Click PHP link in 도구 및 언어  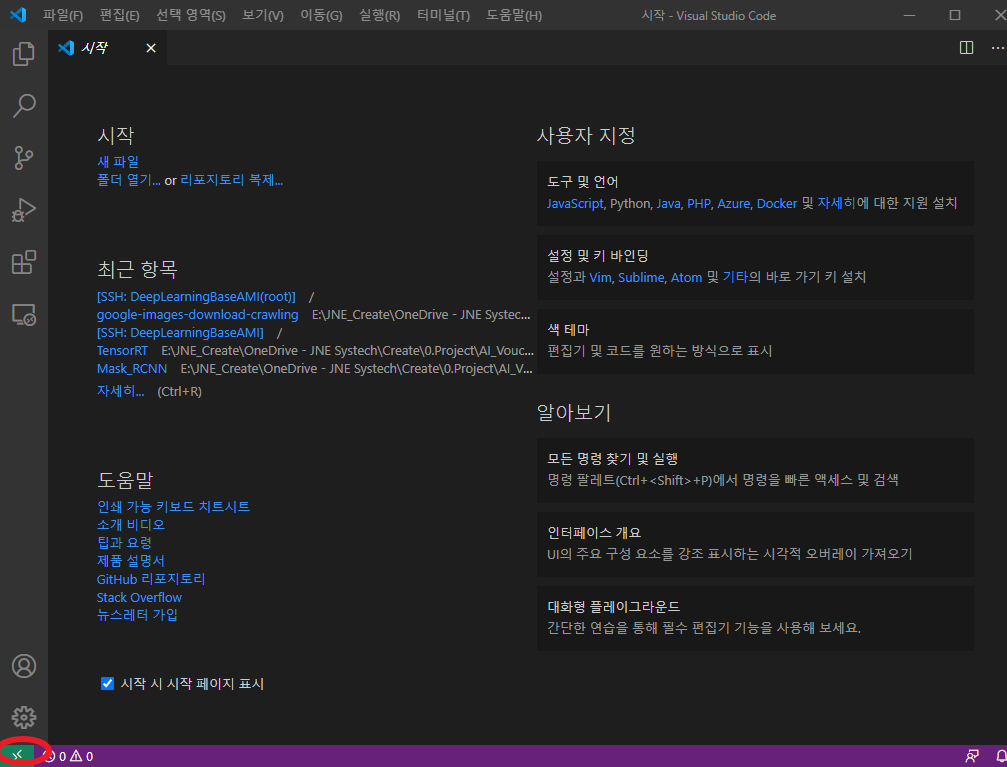click(x=699, y=204)
